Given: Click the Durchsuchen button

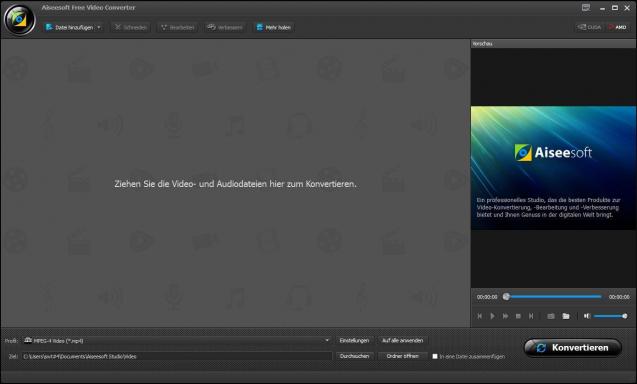Looking at the screenshot, I should 354,356.
